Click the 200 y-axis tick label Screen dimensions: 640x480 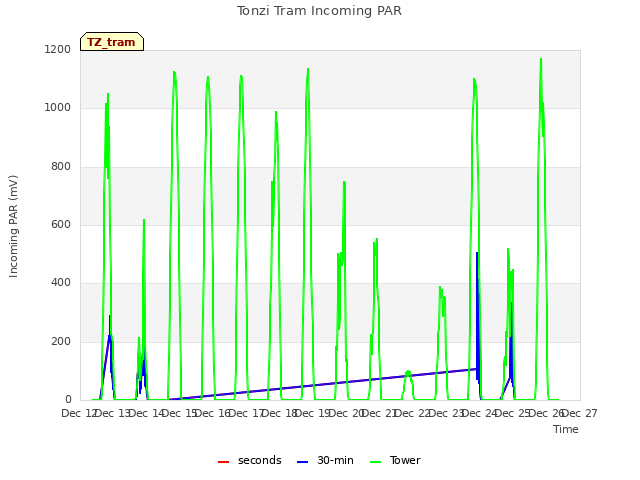61,341
